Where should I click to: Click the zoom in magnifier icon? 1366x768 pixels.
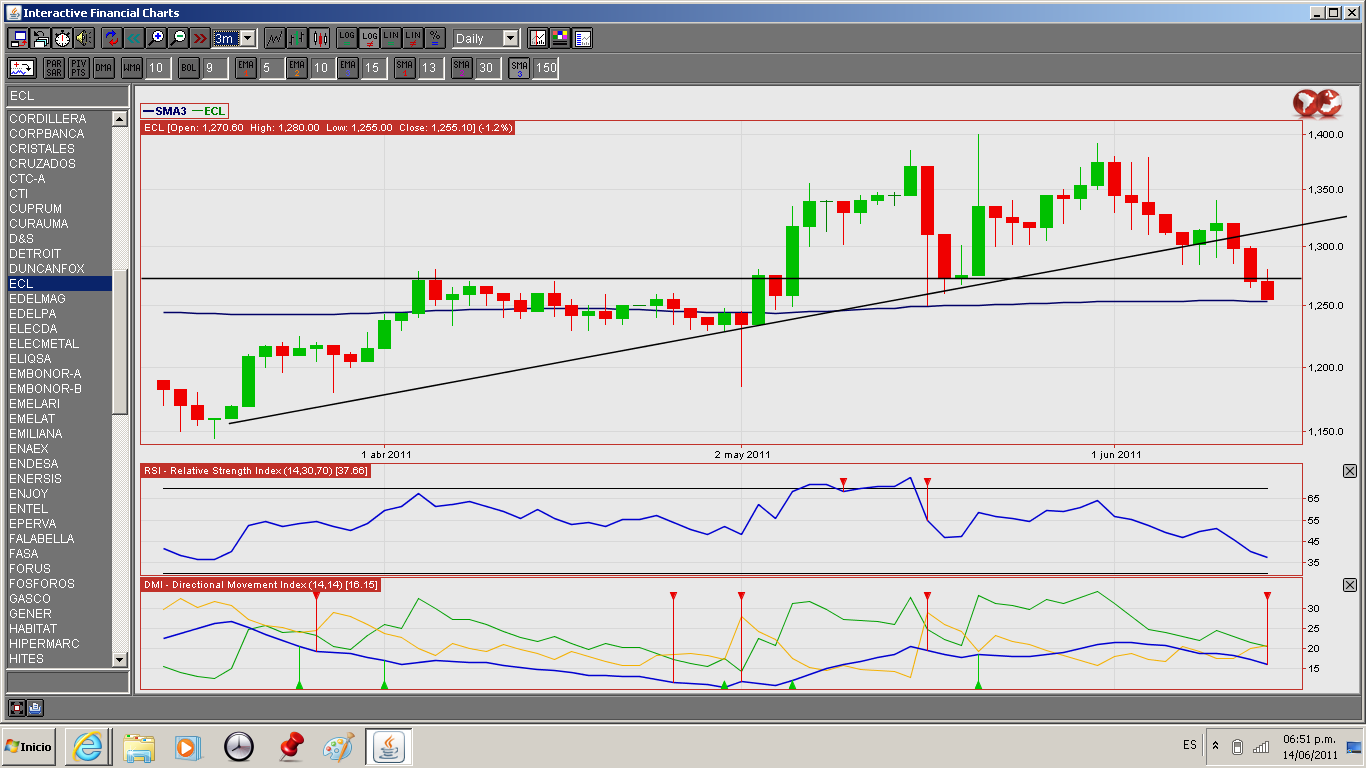click(x=156, y=38)
